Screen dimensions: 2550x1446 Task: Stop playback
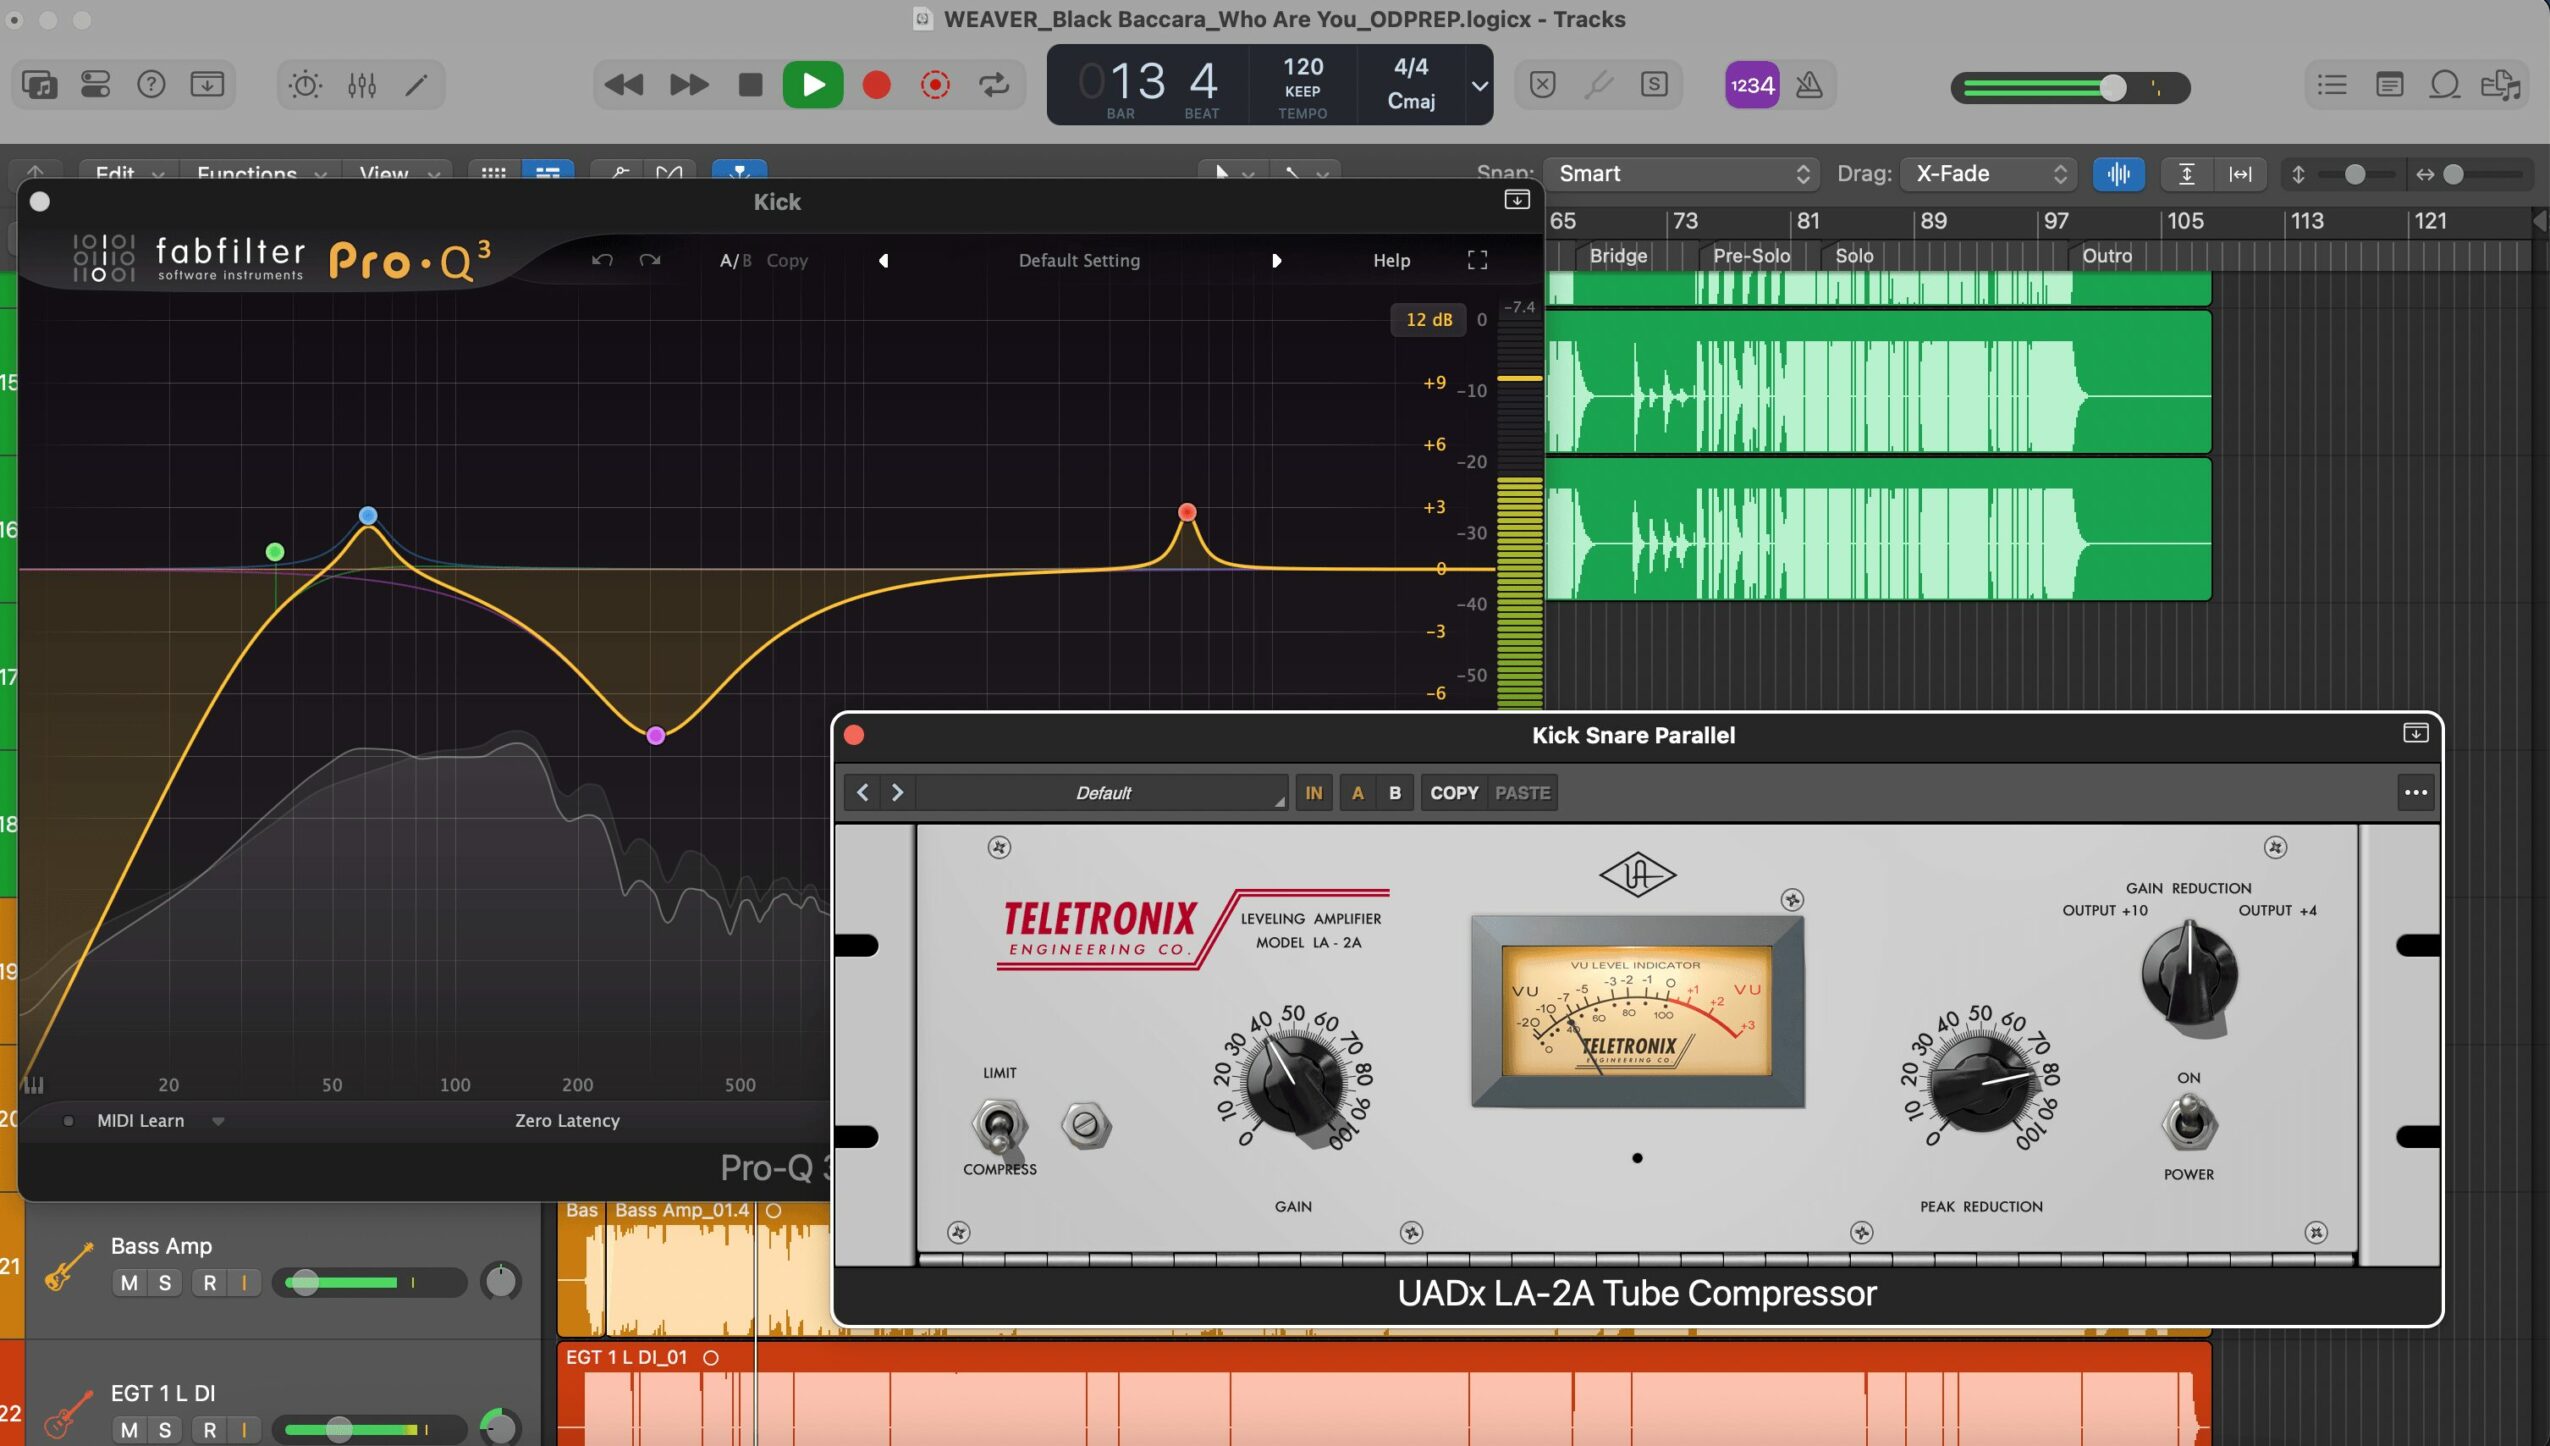click(x=750, y=85)
